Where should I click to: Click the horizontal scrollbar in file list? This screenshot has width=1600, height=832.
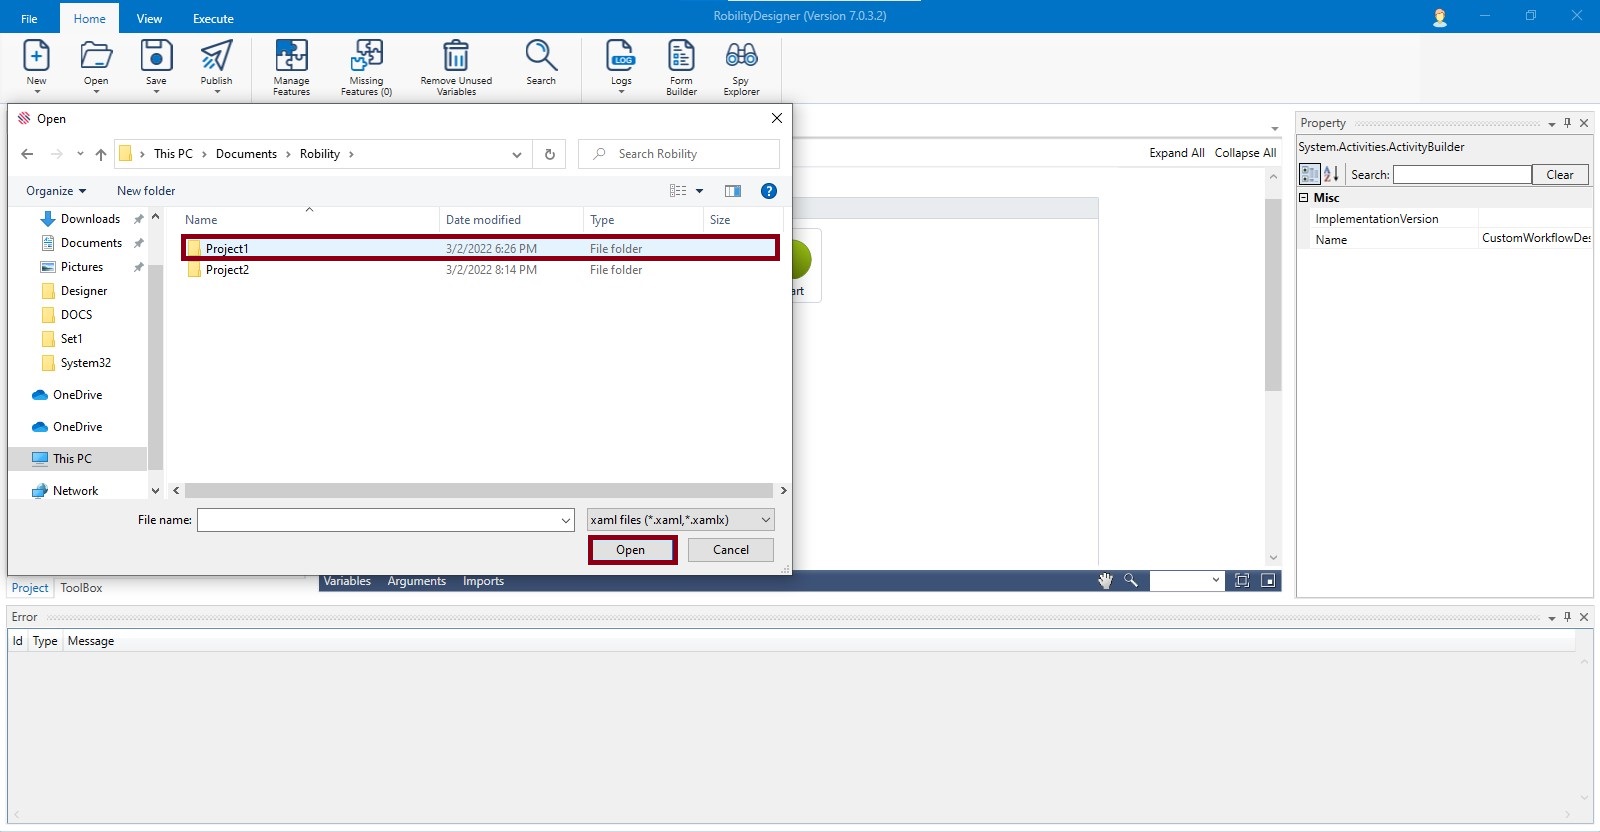point(478,491)
